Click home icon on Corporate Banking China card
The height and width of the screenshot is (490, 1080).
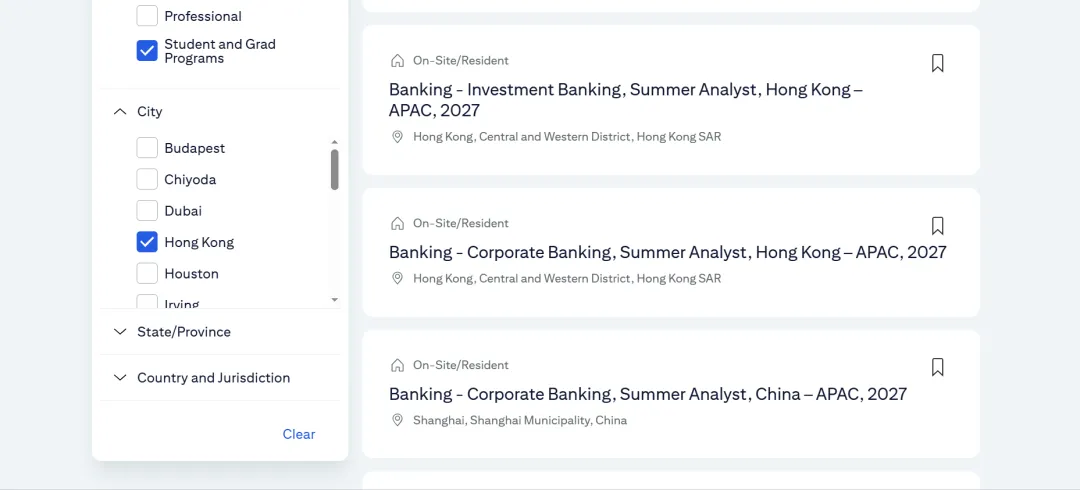click(397, 365)
